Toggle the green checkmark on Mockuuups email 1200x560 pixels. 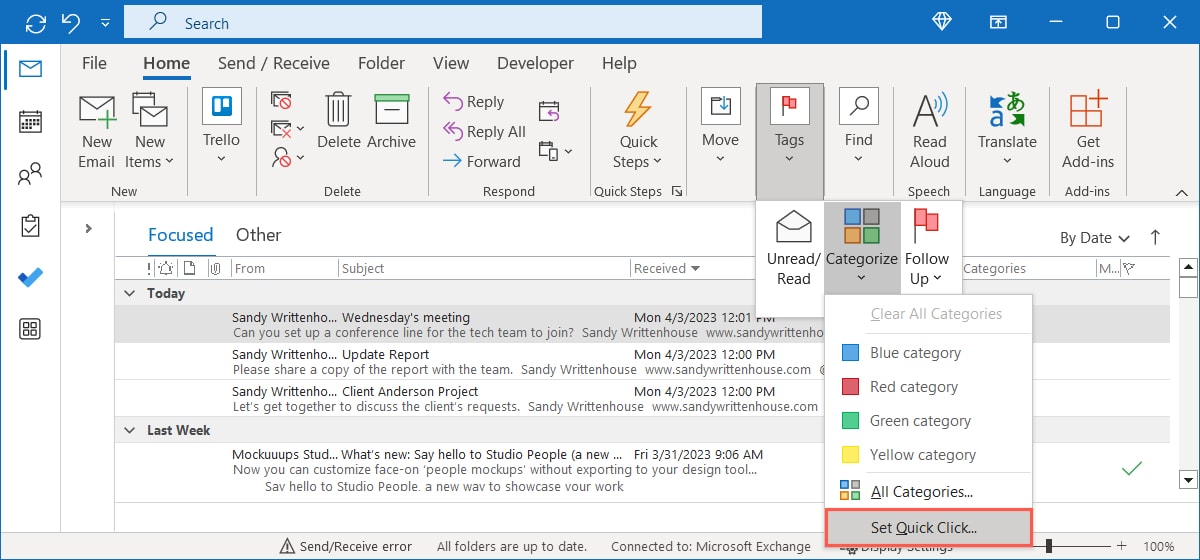1132,468
